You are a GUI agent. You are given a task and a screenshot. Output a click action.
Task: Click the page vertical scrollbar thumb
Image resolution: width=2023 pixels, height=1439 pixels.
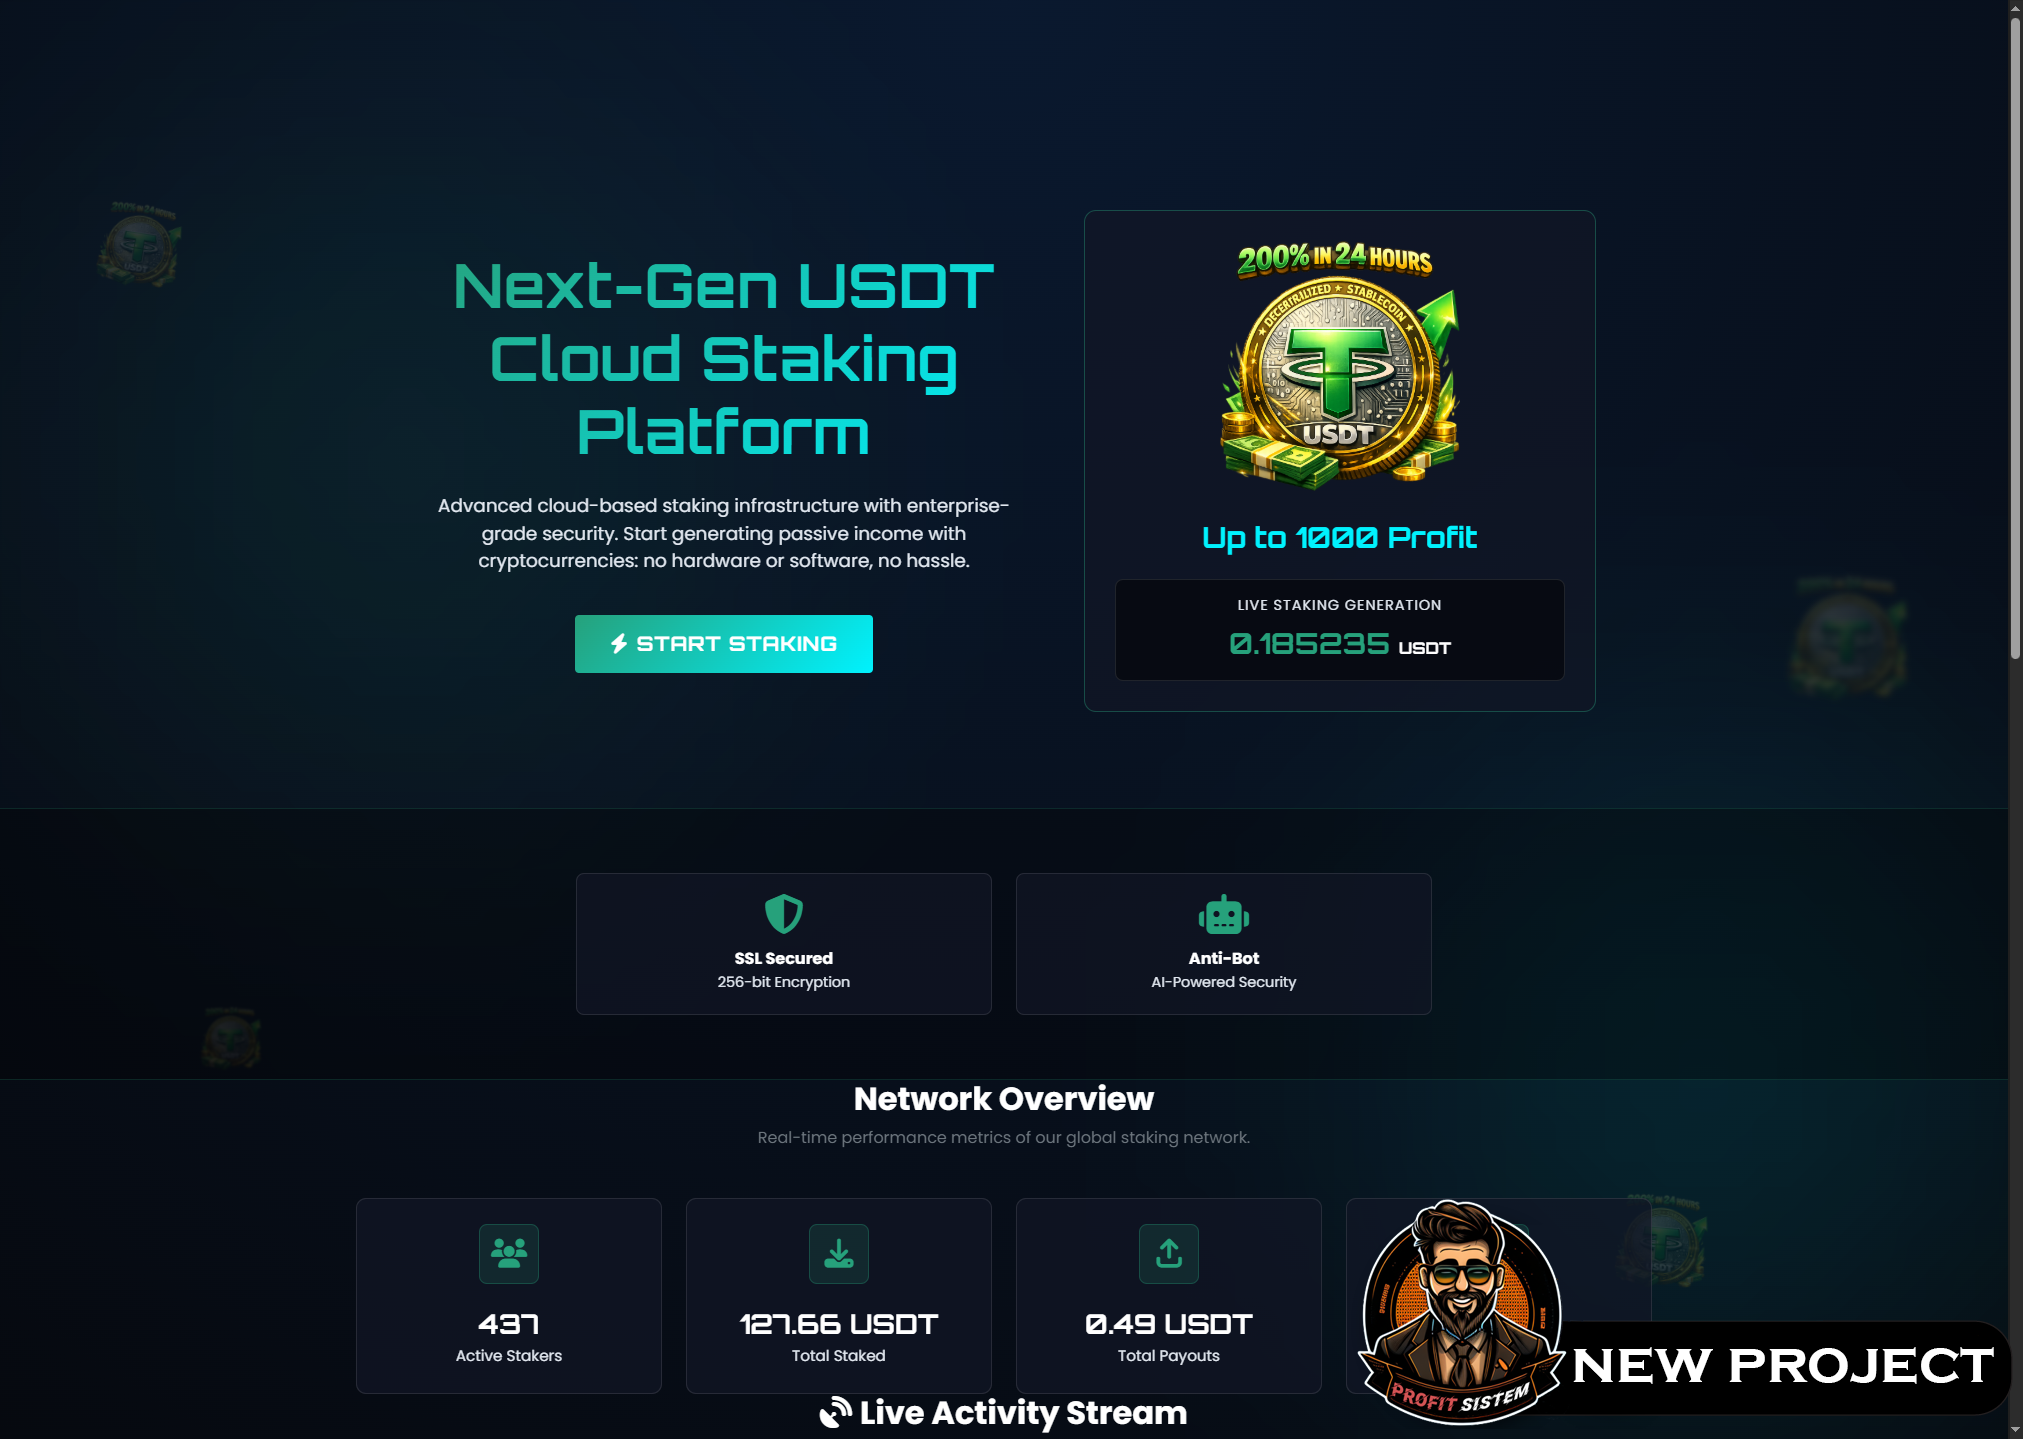pyautogui.click(x=2015, y=335)
